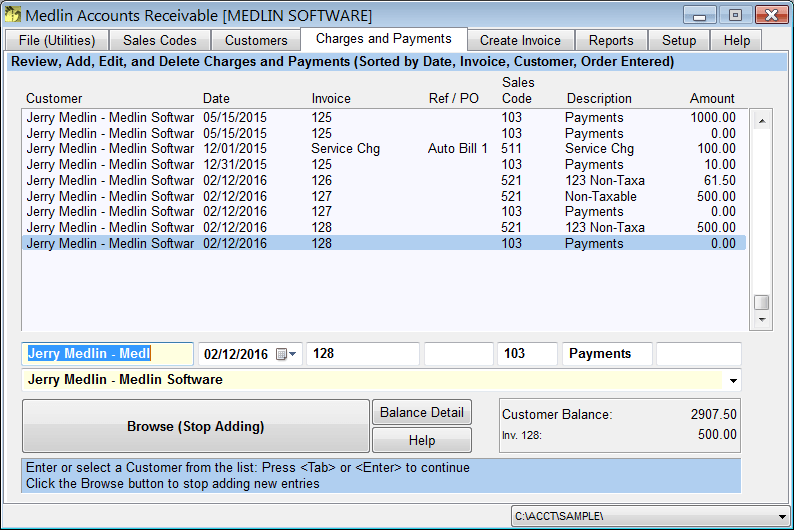Click the empty amount entry field
The image size is (794, 530).
(x=699, y=354)
